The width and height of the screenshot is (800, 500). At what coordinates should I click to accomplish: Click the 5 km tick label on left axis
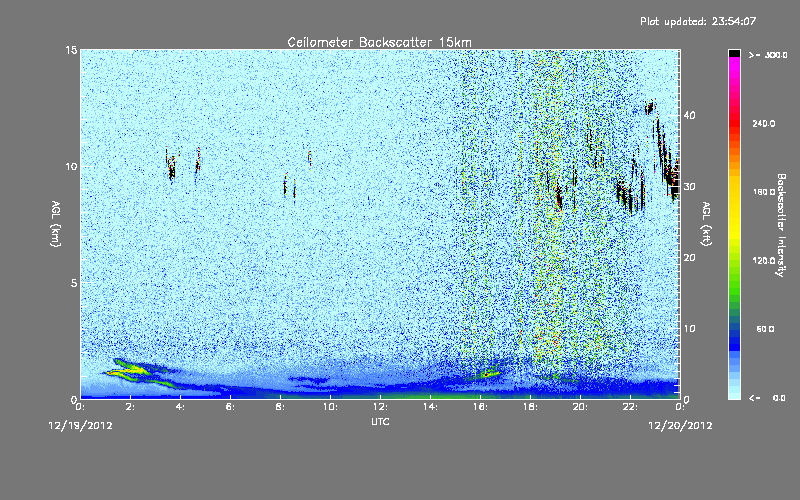click(74, 283)
